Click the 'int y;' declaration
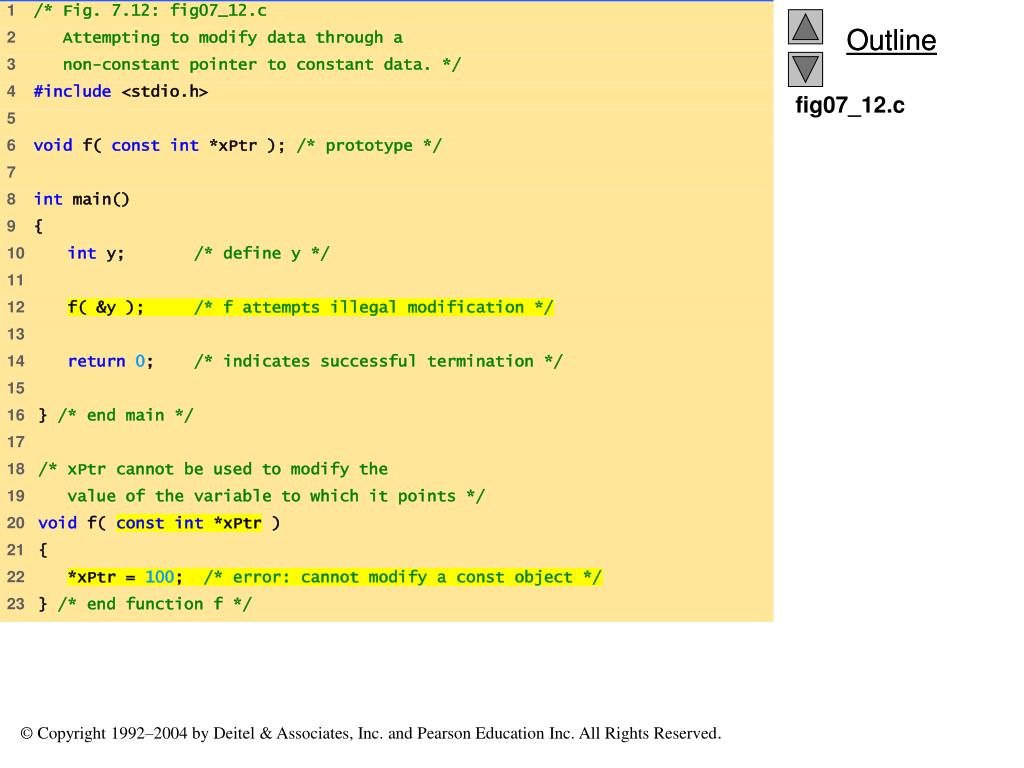This screenshot has height=768, width=1024. [95, 253]
